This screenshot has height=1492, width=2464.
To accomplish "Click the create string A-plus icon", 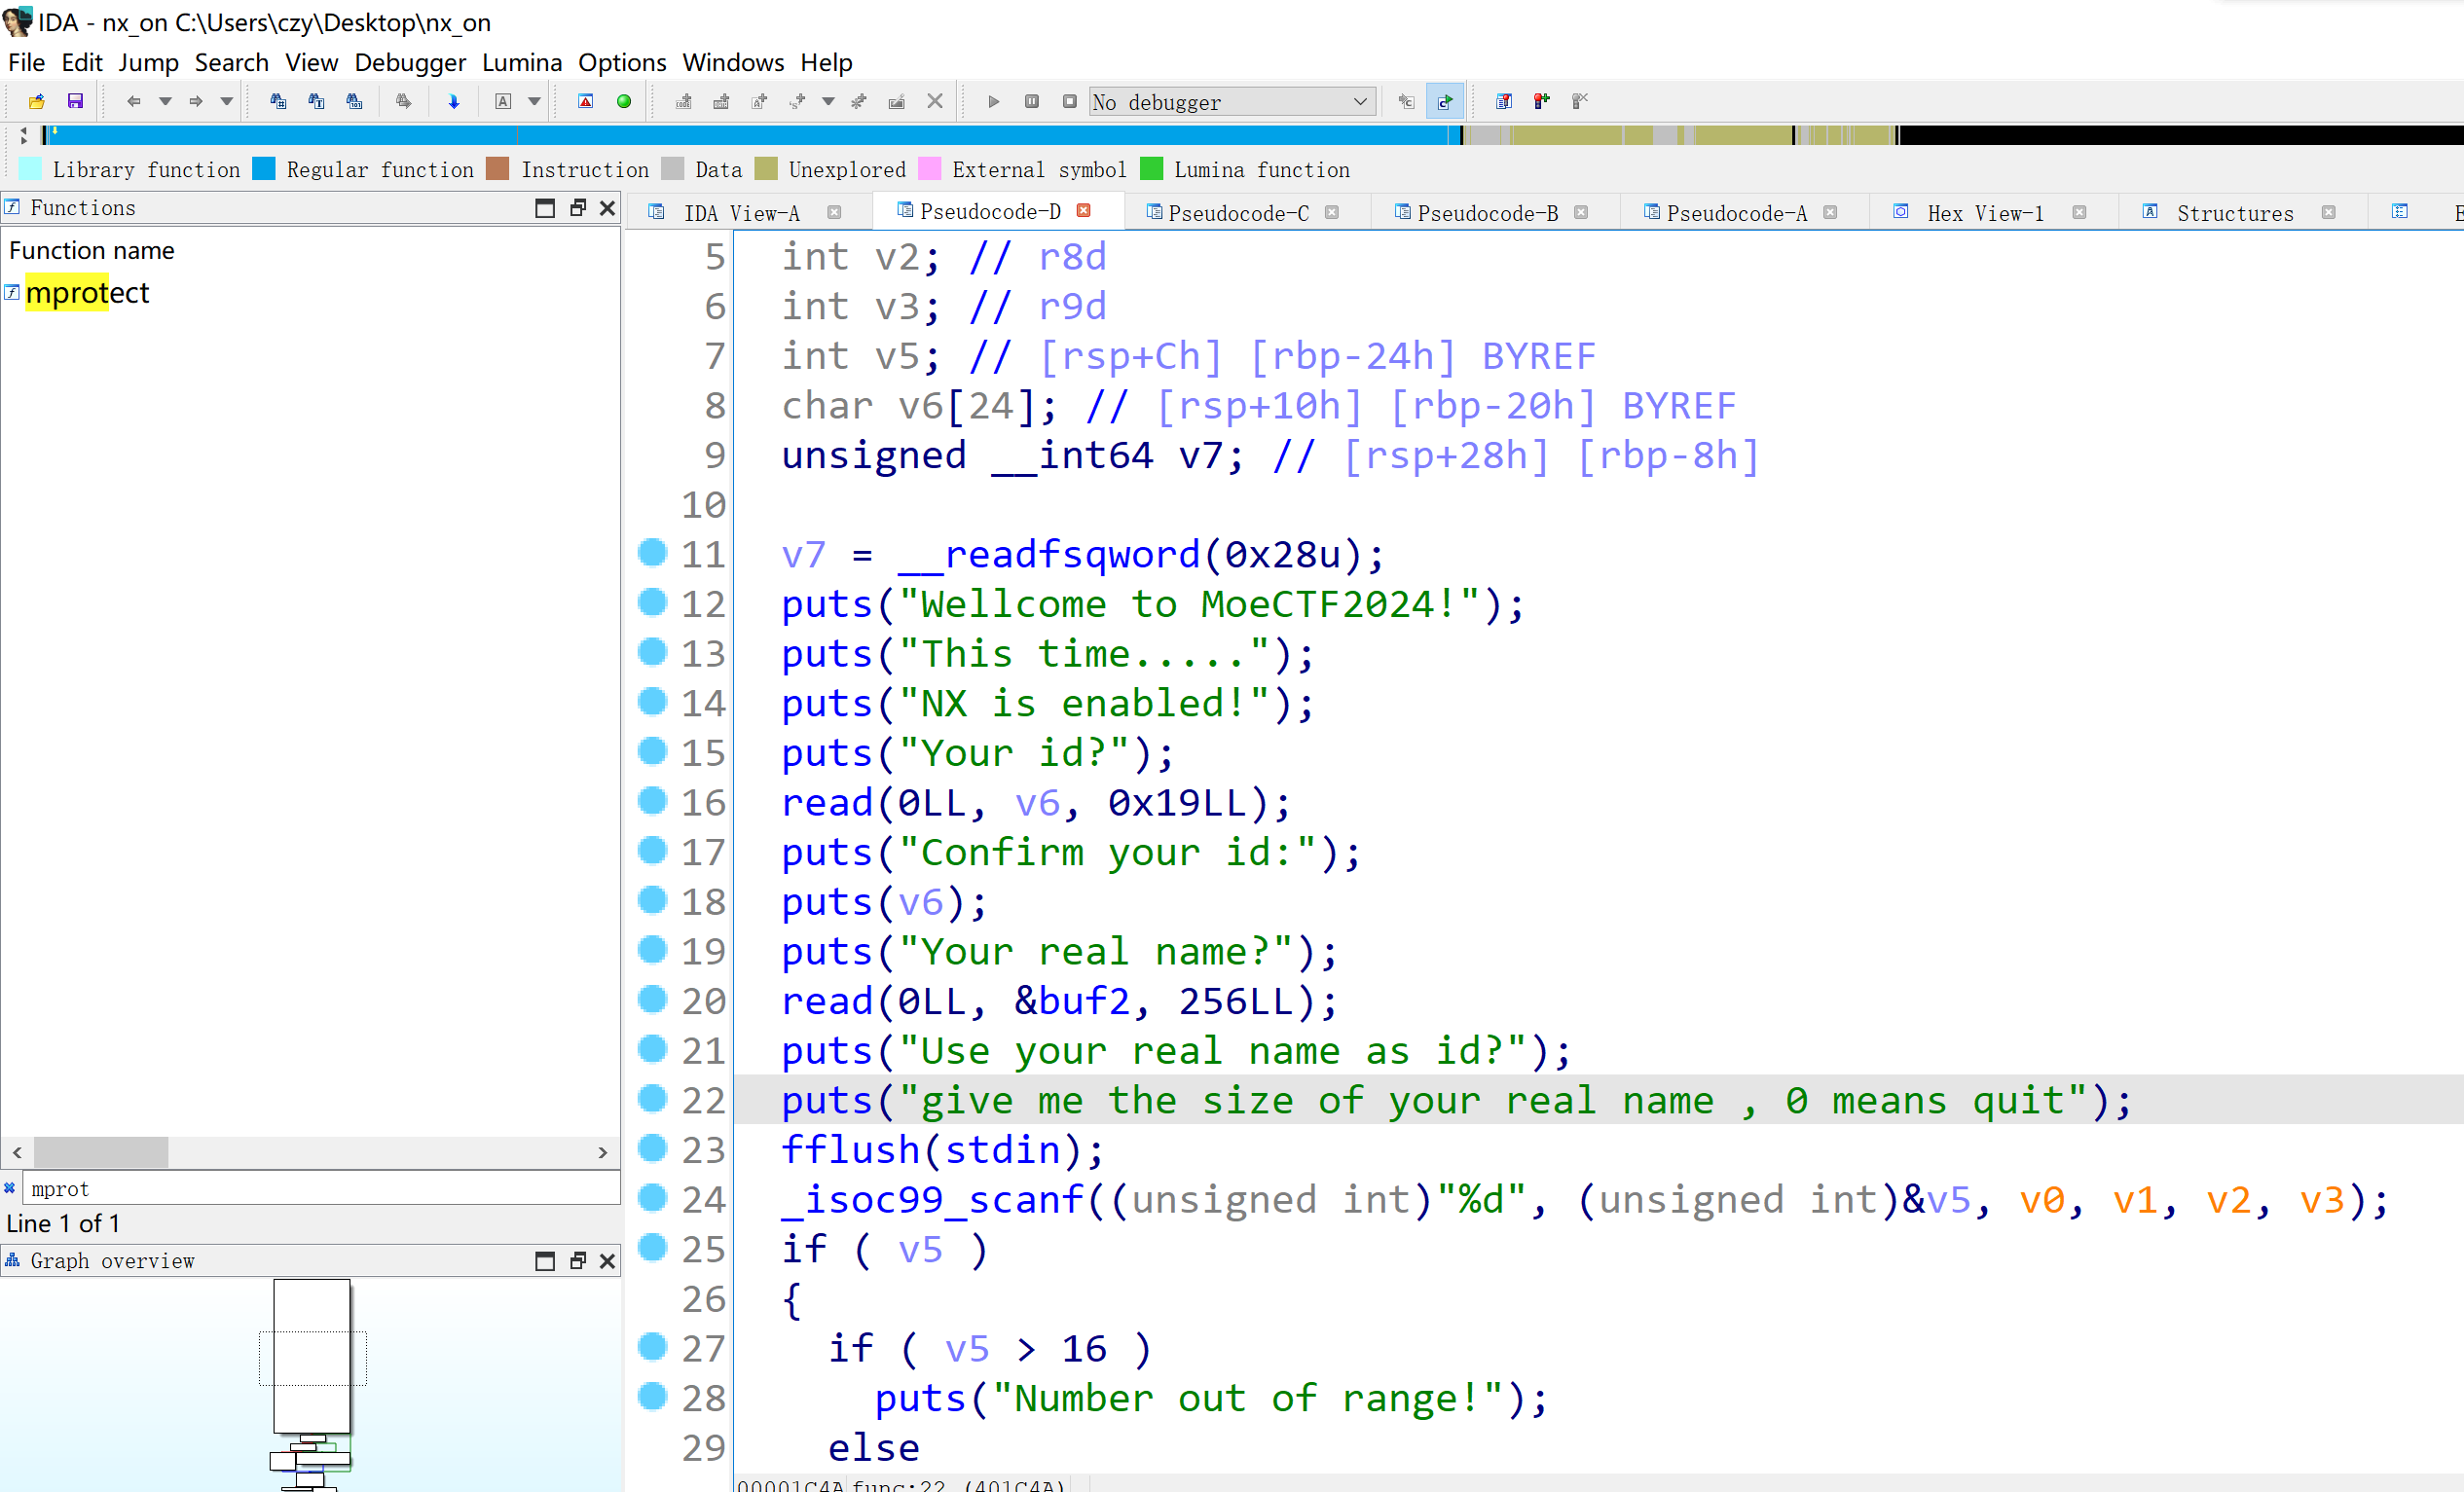I will point(760,101).
